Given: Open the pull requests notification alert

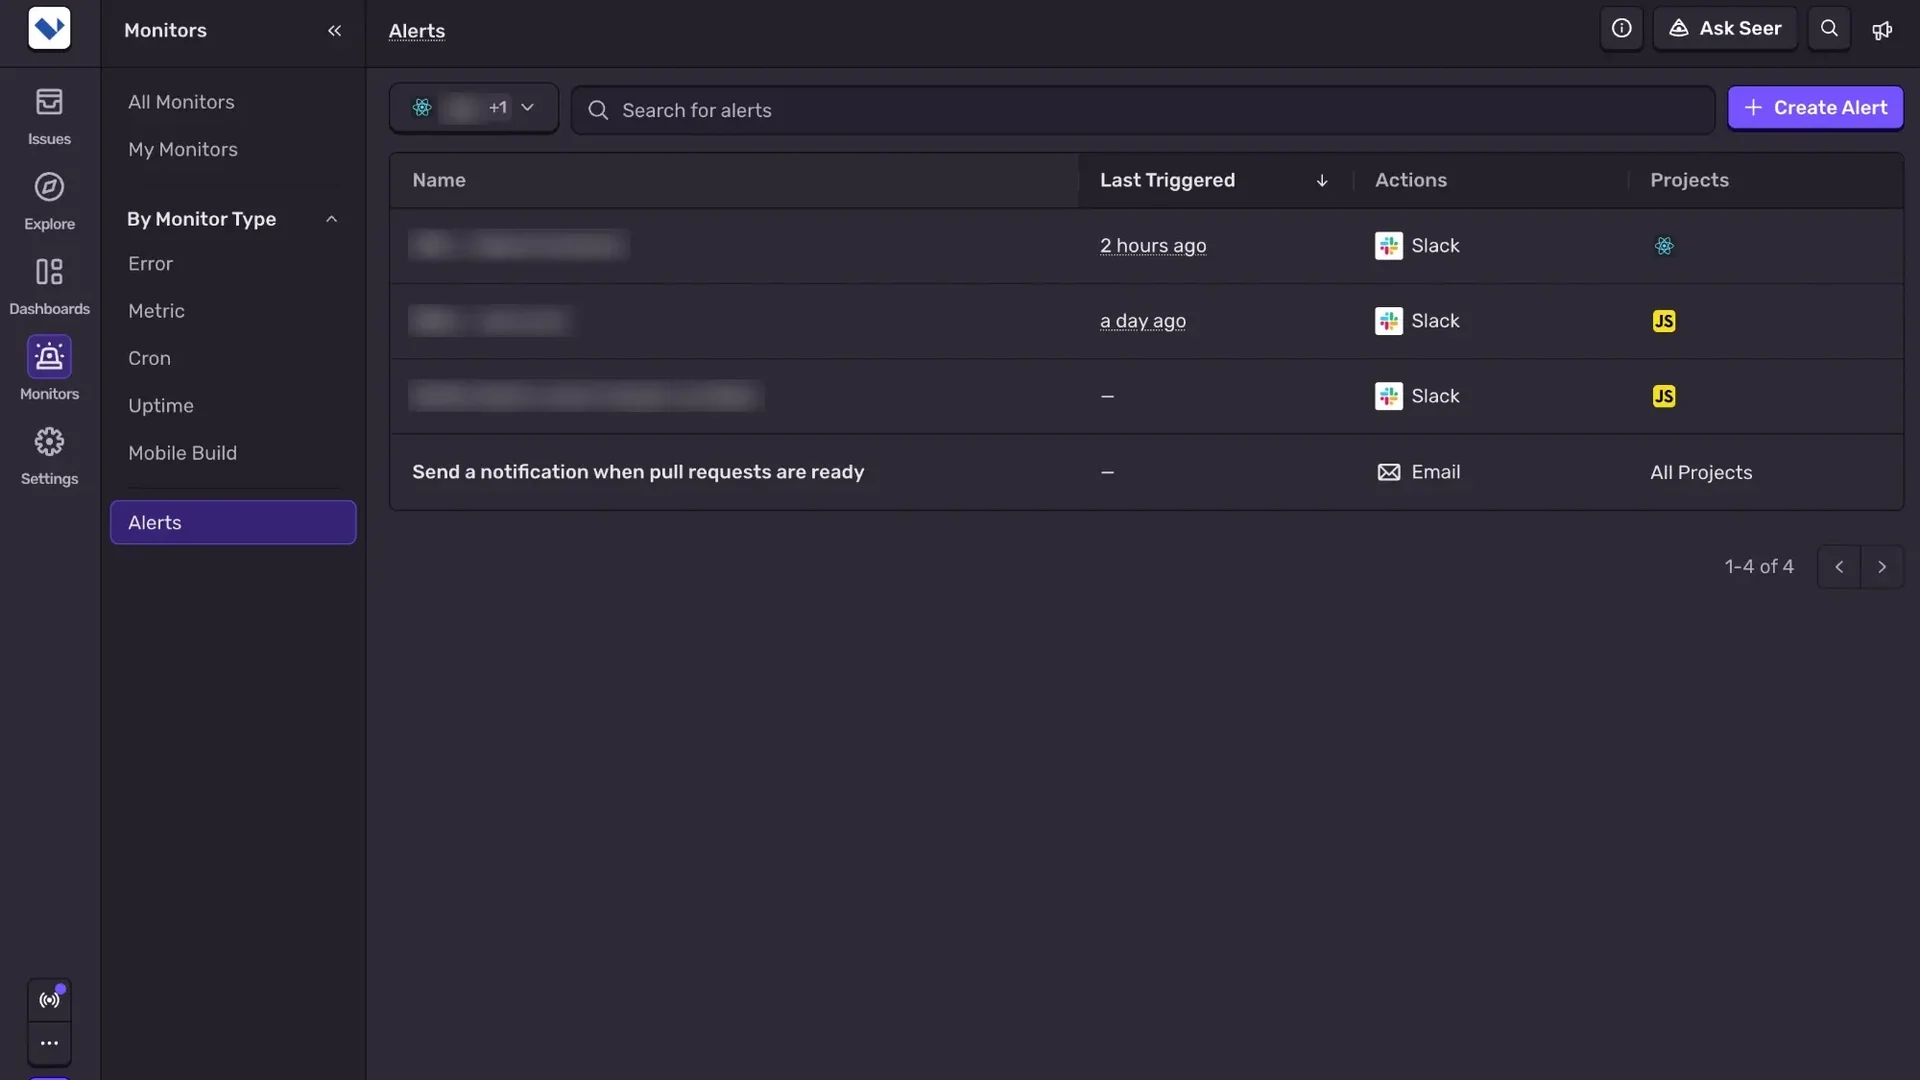Looking at the screenshot, I should click(x=638, y=472).
